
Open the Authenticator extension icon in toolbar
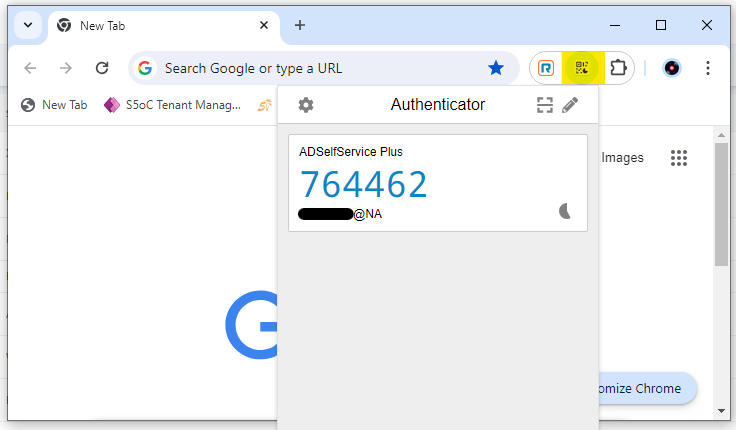tap(582, 68)
